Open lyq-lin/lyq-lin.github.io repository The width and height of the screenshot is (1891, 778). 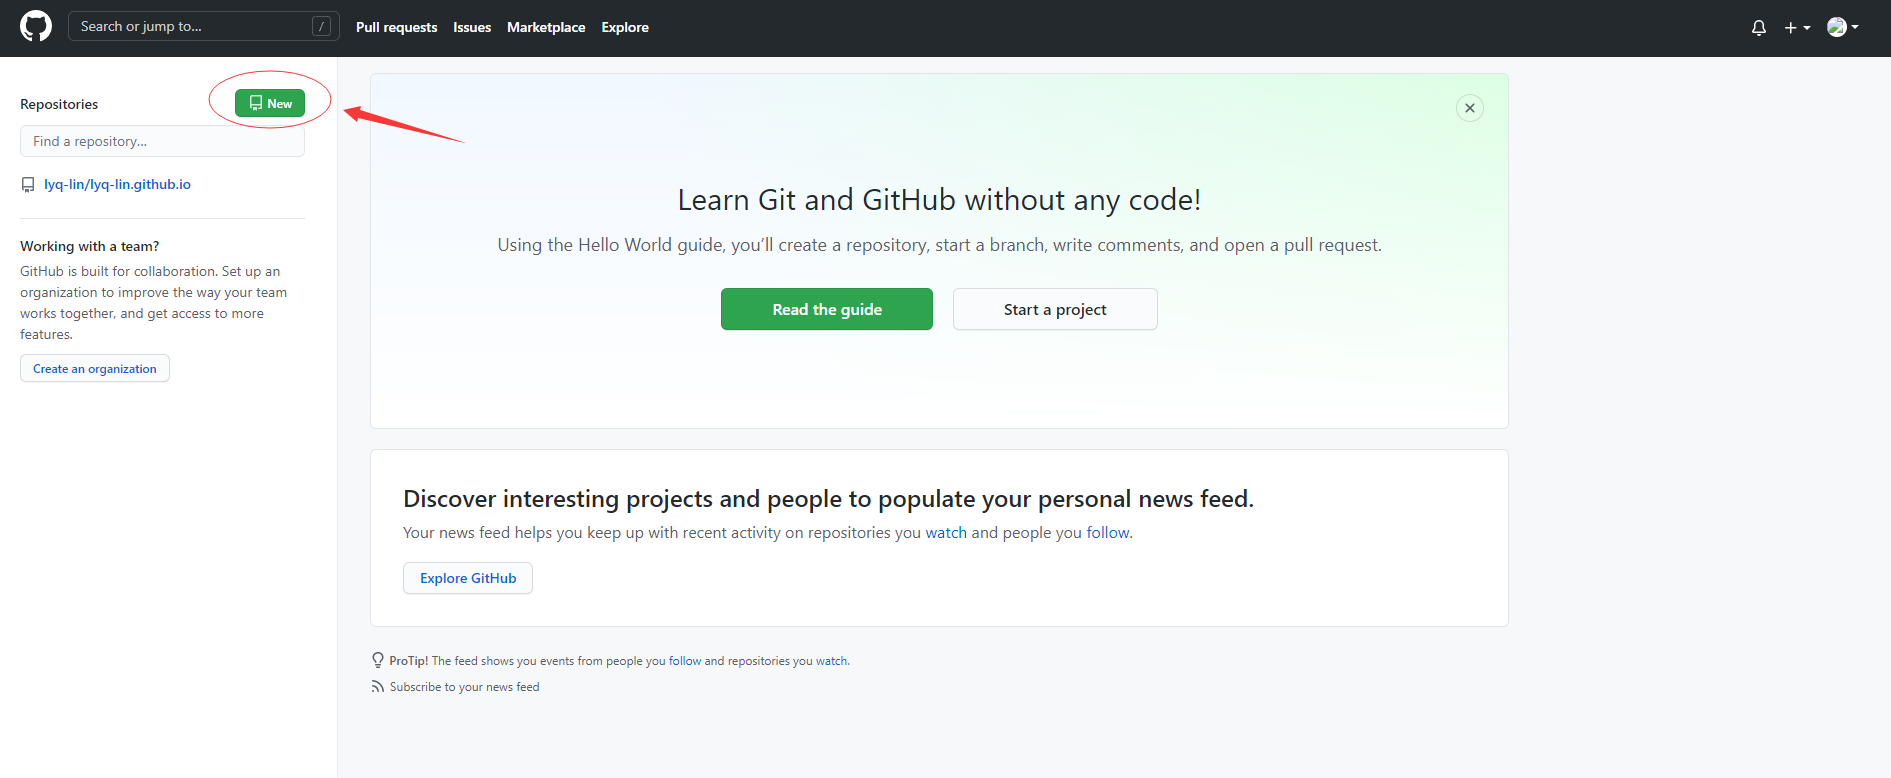coord(117,184)
